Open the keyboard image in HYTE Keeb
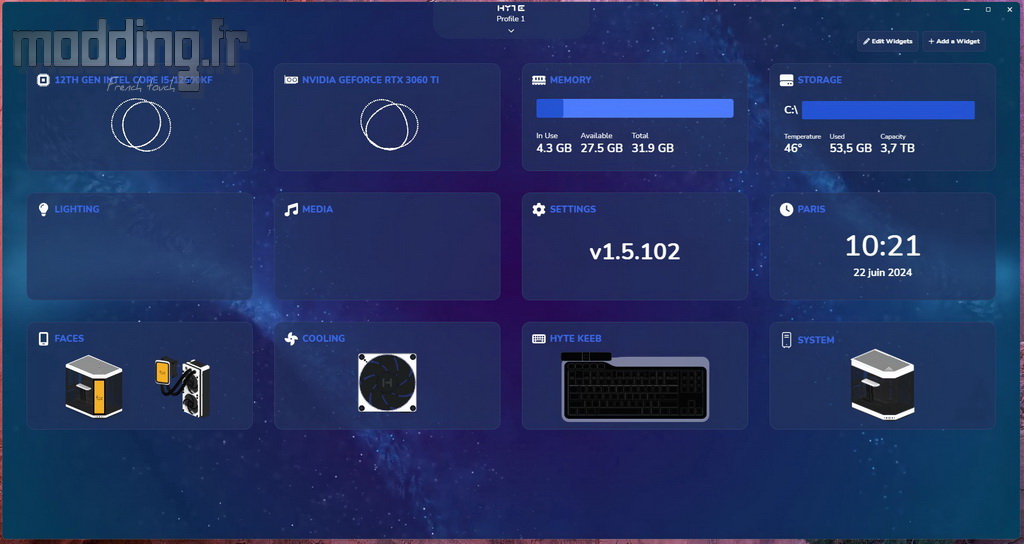This screenshot has width=1024, height=544. coord(635,387)
